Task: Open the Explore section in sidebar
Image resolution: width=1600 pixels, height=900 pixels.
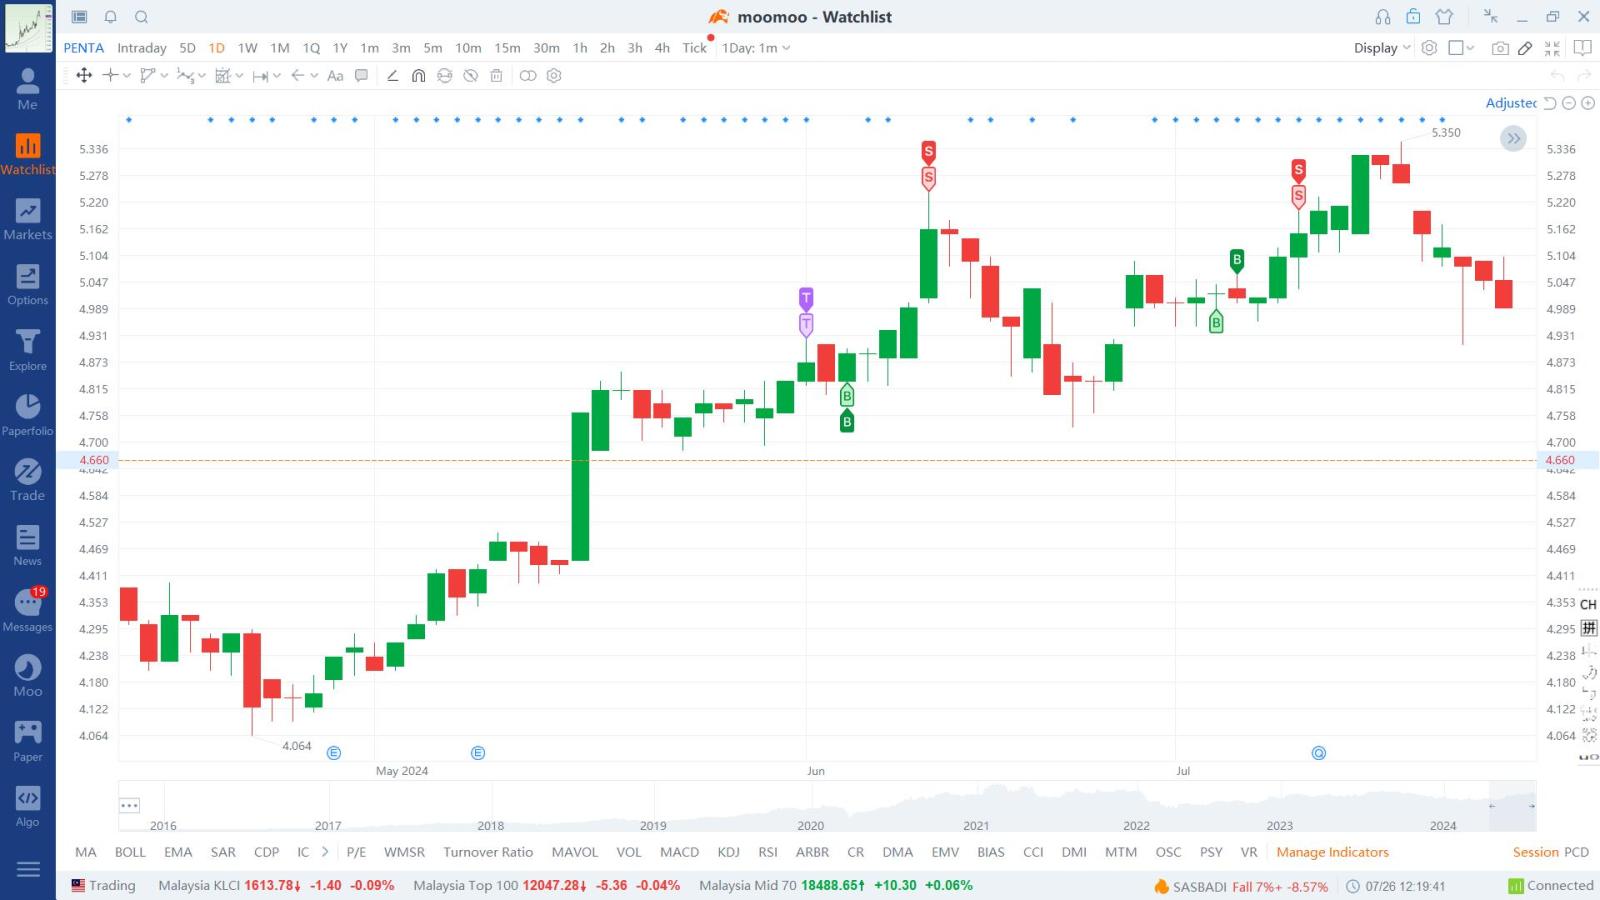Action: pyautogui.click(x=28, y=351)
